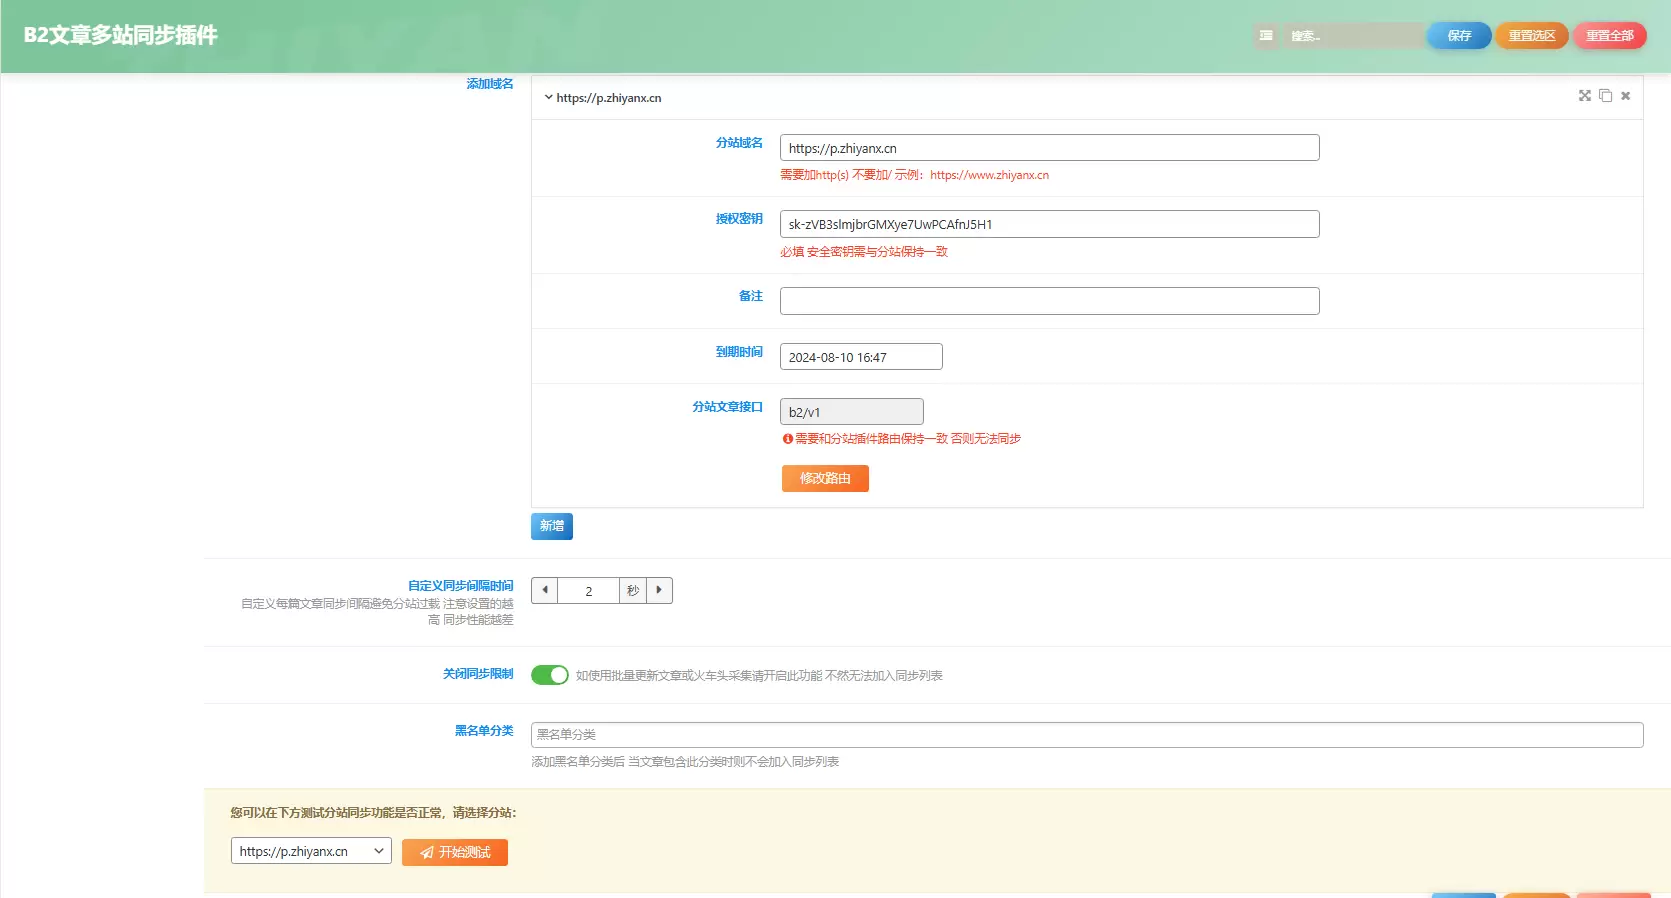Click the example URL https://www.zhiyanx.cn text
Screen dimensions: 1671x898
[x=989, y=175]
